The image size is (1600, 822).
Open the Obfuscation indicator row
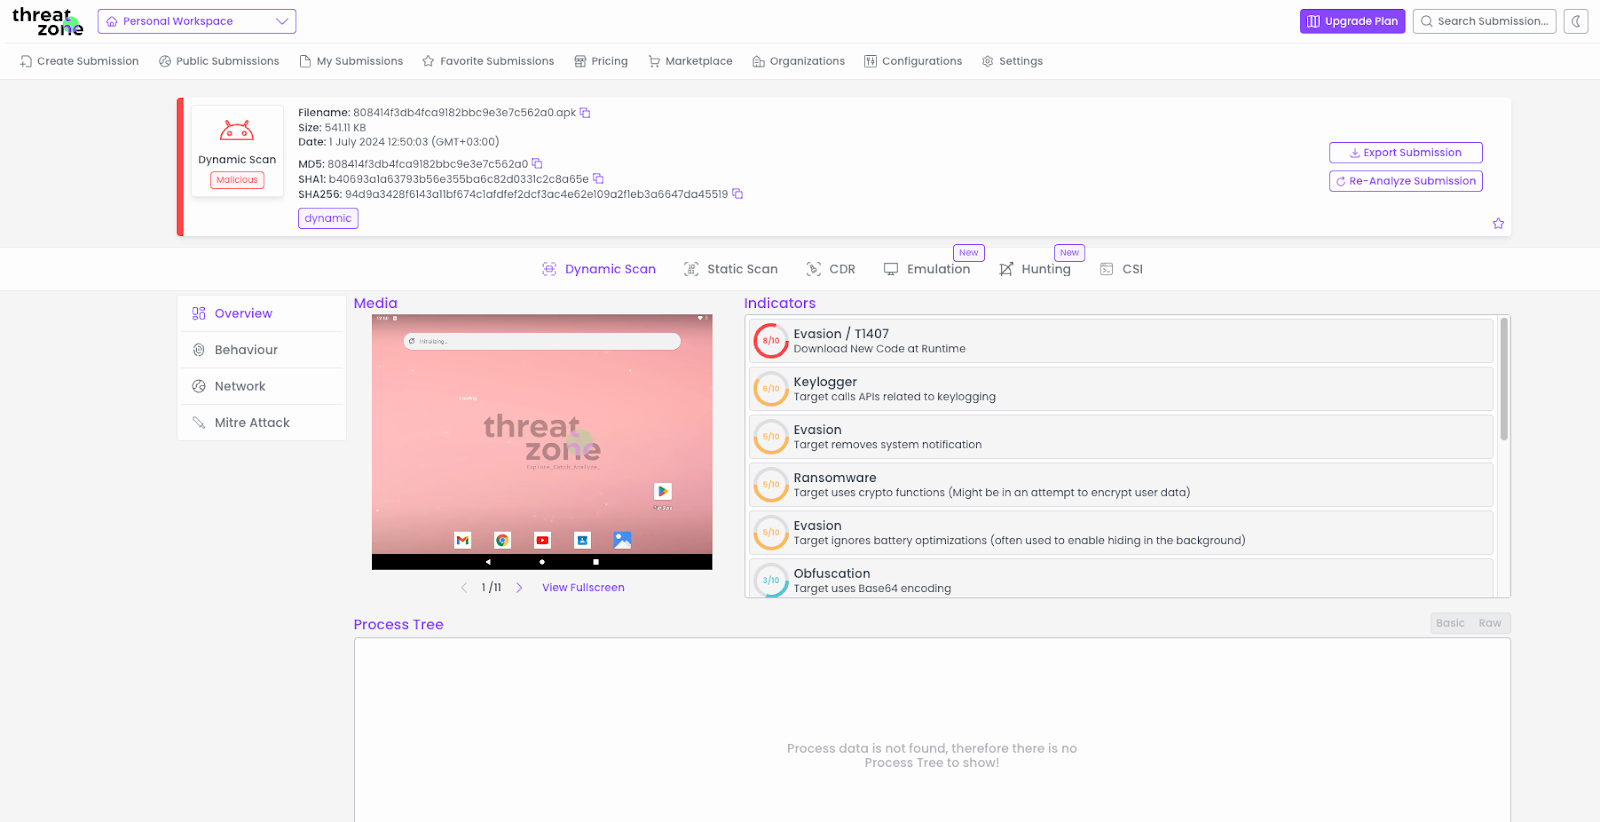1121,579
